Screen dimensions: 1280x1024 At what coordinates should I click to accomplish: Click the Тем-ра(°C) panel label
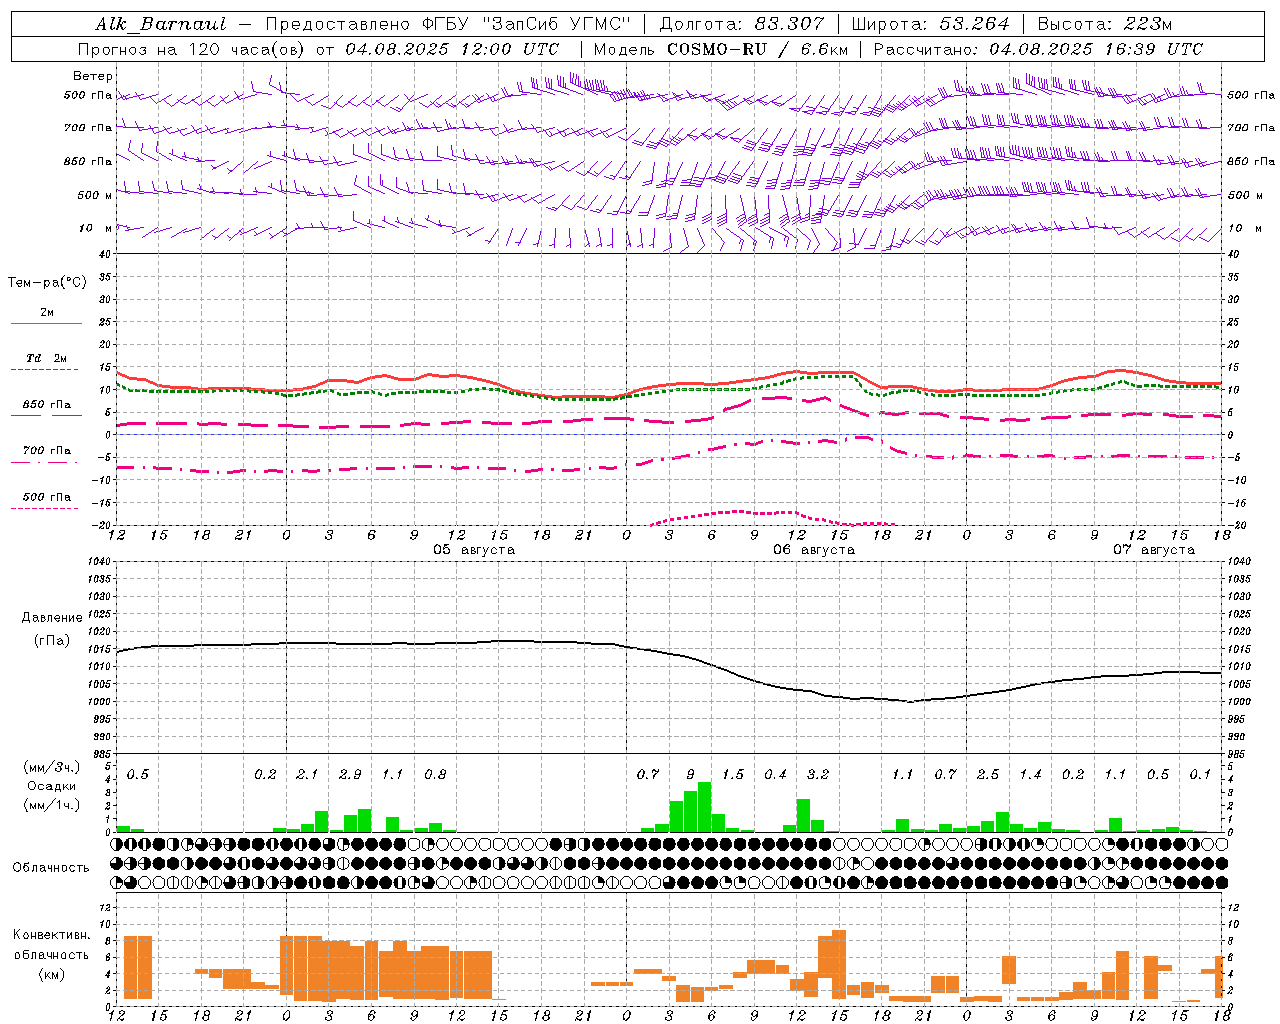(47, 283)
